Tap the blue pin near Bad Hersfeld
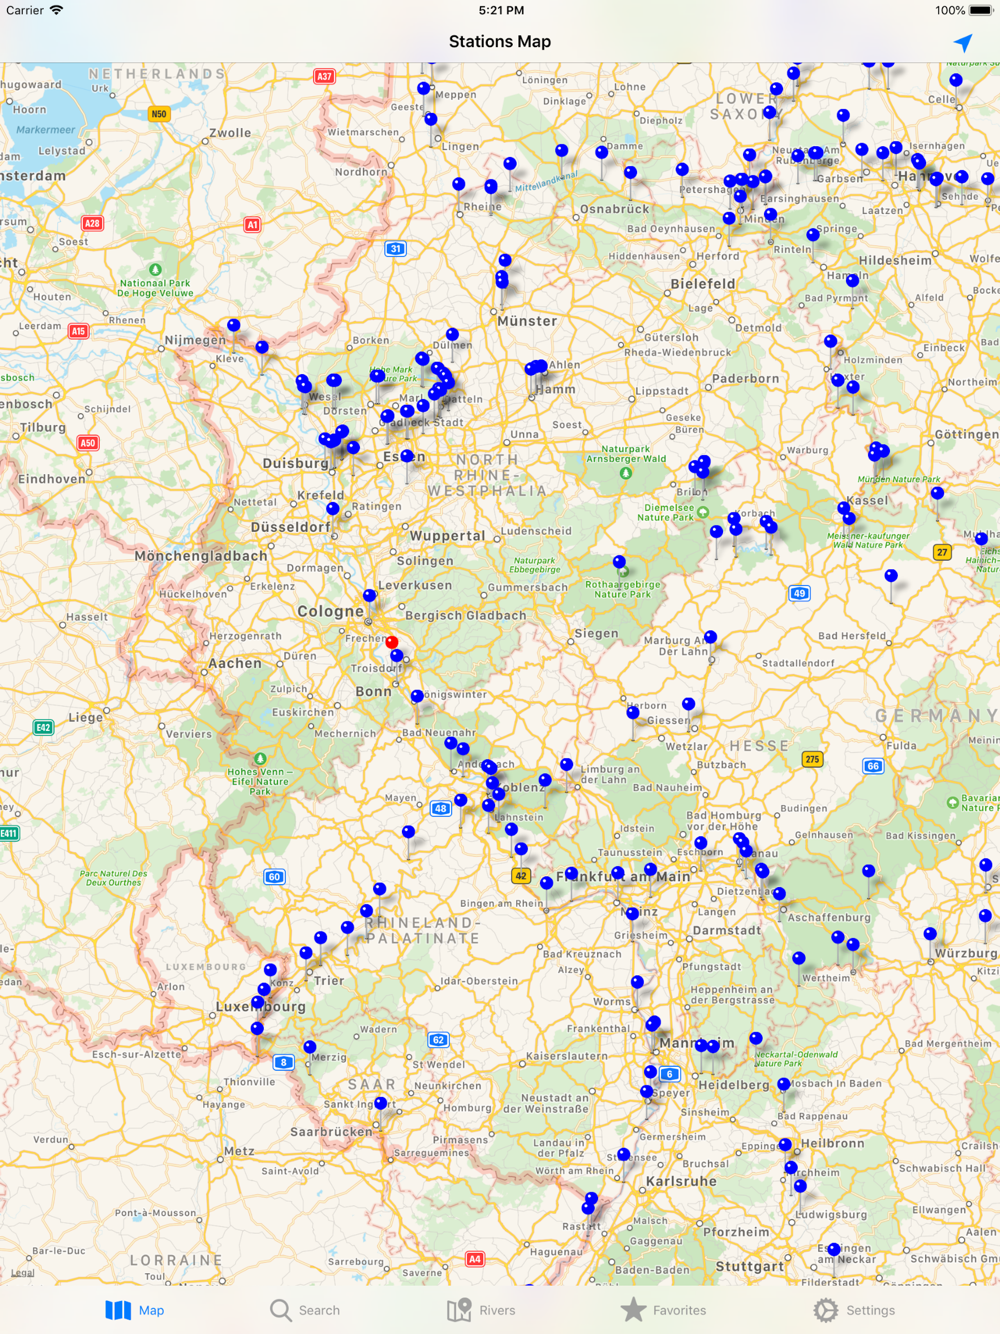 click(891, 576)
